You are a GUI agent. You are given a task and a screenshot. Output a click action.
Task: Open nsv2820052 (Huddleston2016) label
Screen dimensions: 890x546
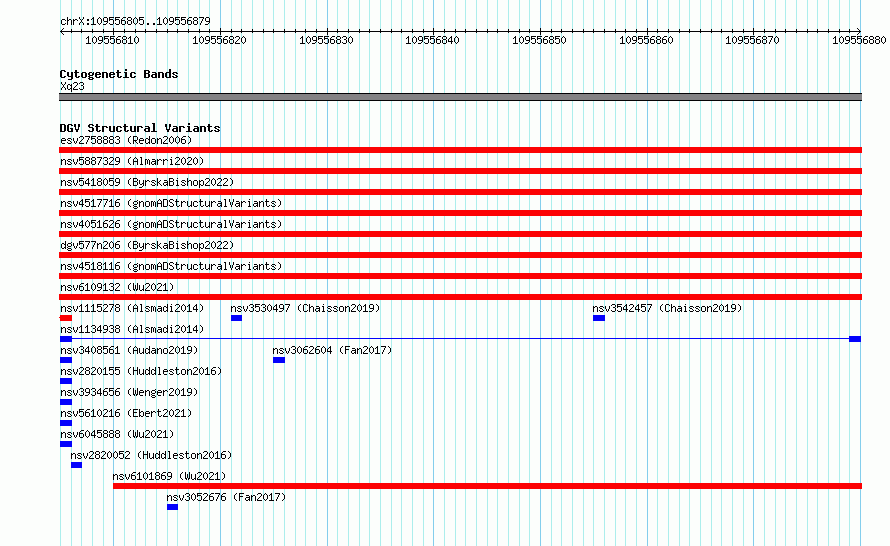(x=151, y=455)
